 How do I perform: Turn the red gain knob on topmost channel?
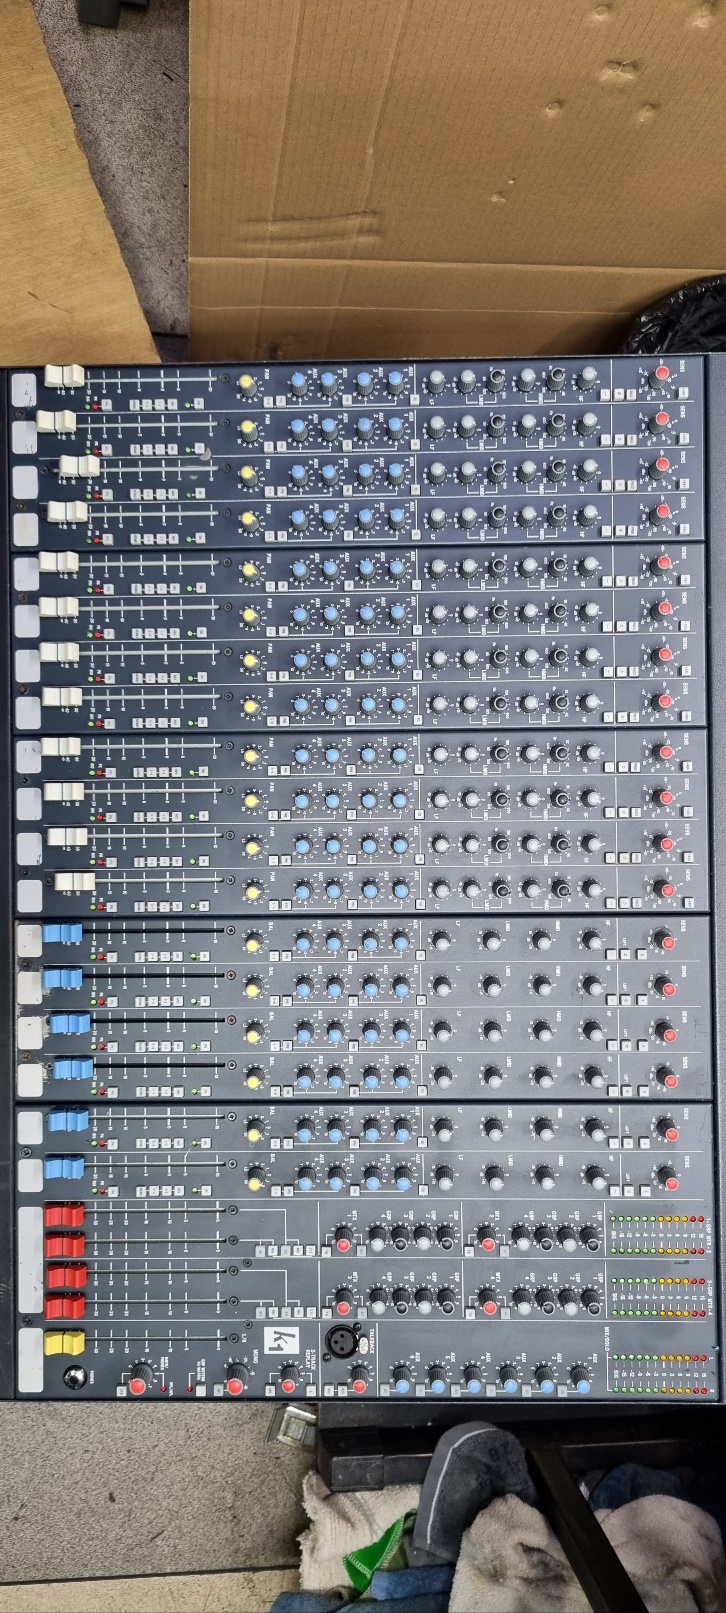pyautogui.click(x=660, y=376)
